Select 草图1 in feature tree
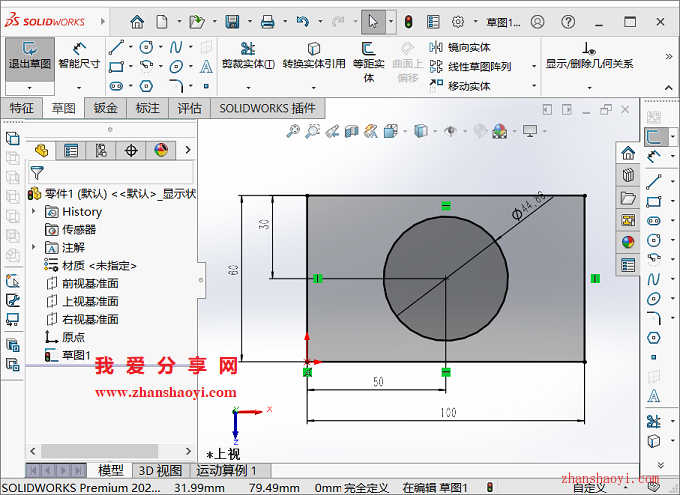The height and width of the screenshot is (495, 680). tap(68, 355)
